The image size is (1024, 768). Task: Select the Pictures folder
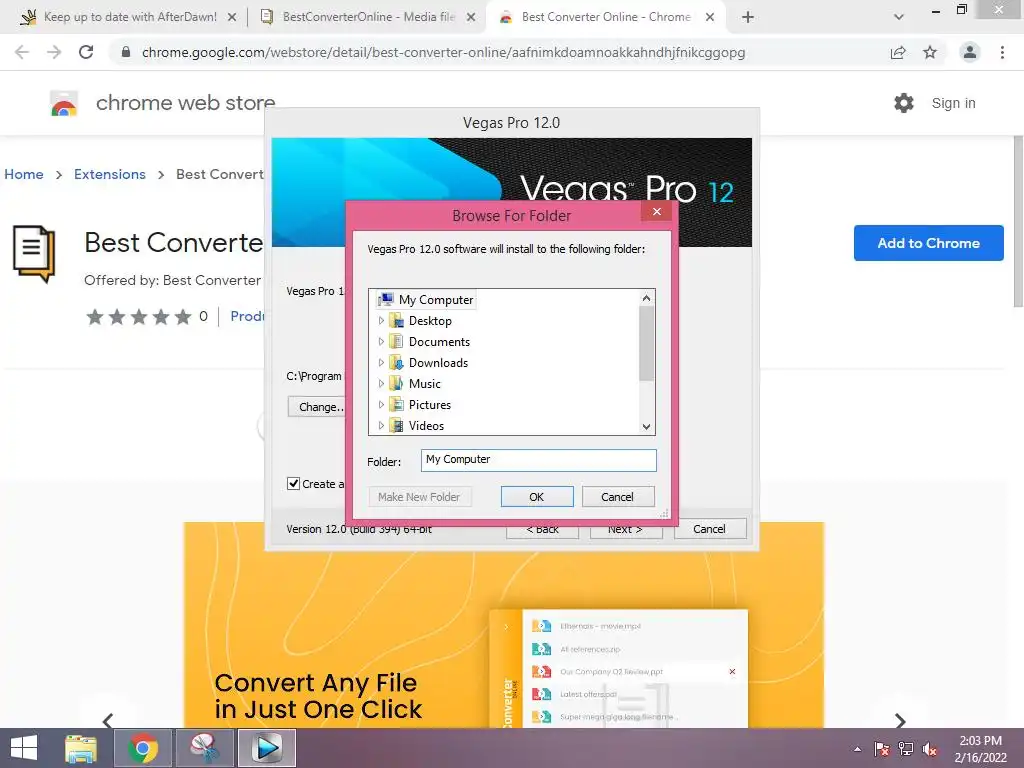(x=430, y=404)
